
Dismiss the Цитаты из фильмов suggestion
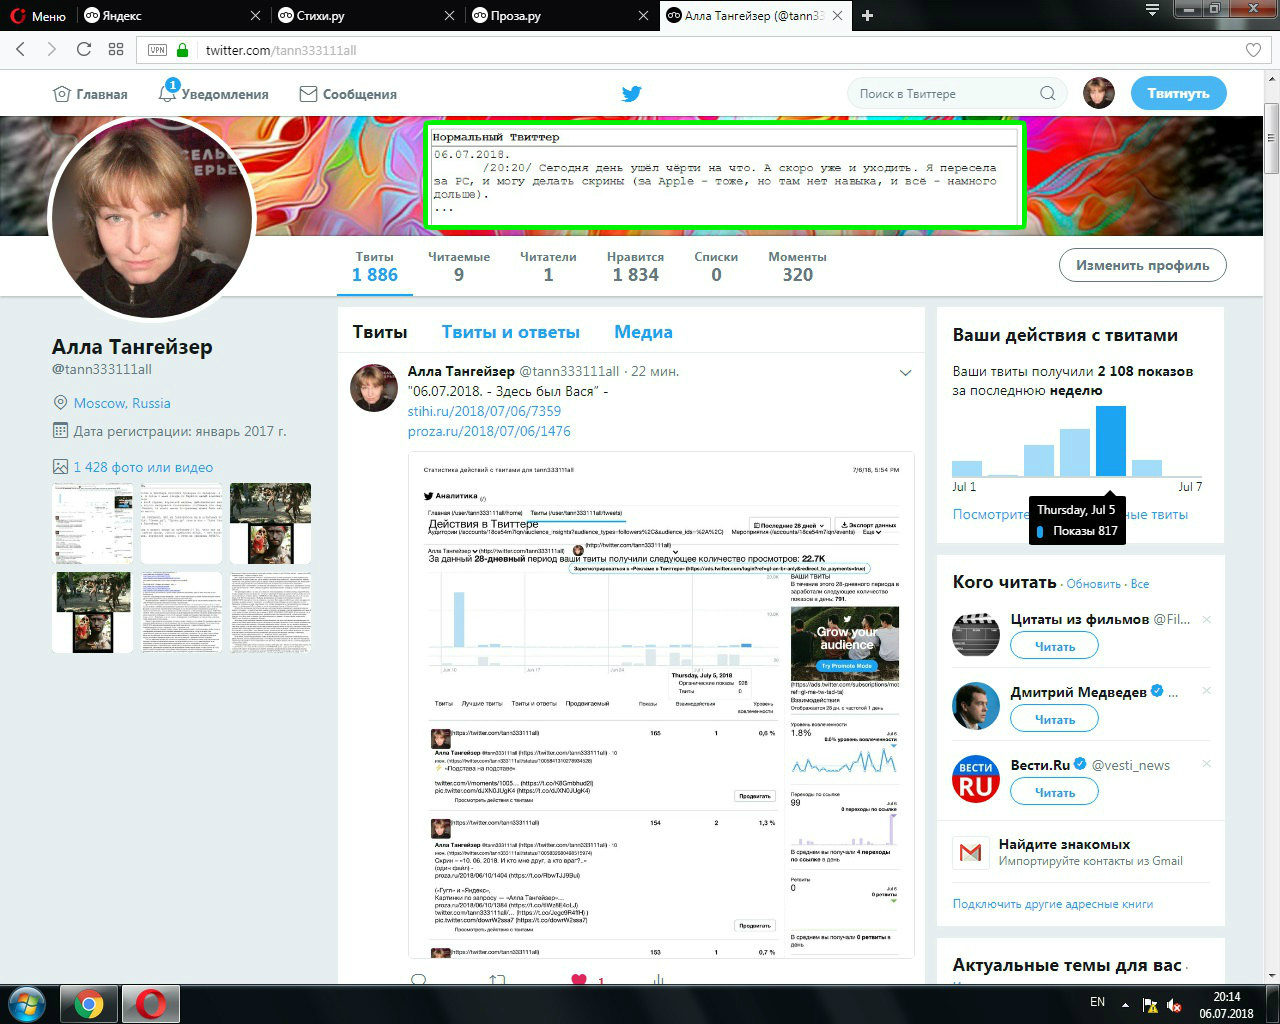[x=1207, y=619]
